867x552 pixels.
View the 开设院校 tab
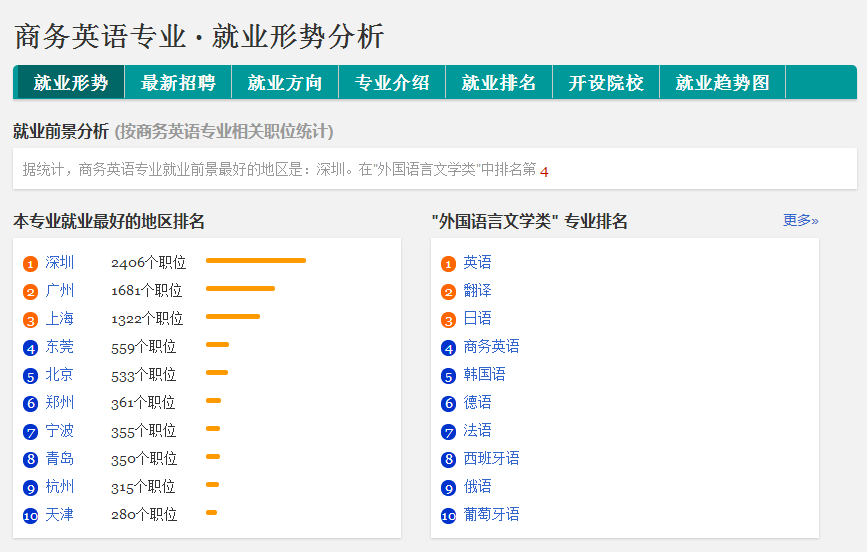click(x=606, y=82)
